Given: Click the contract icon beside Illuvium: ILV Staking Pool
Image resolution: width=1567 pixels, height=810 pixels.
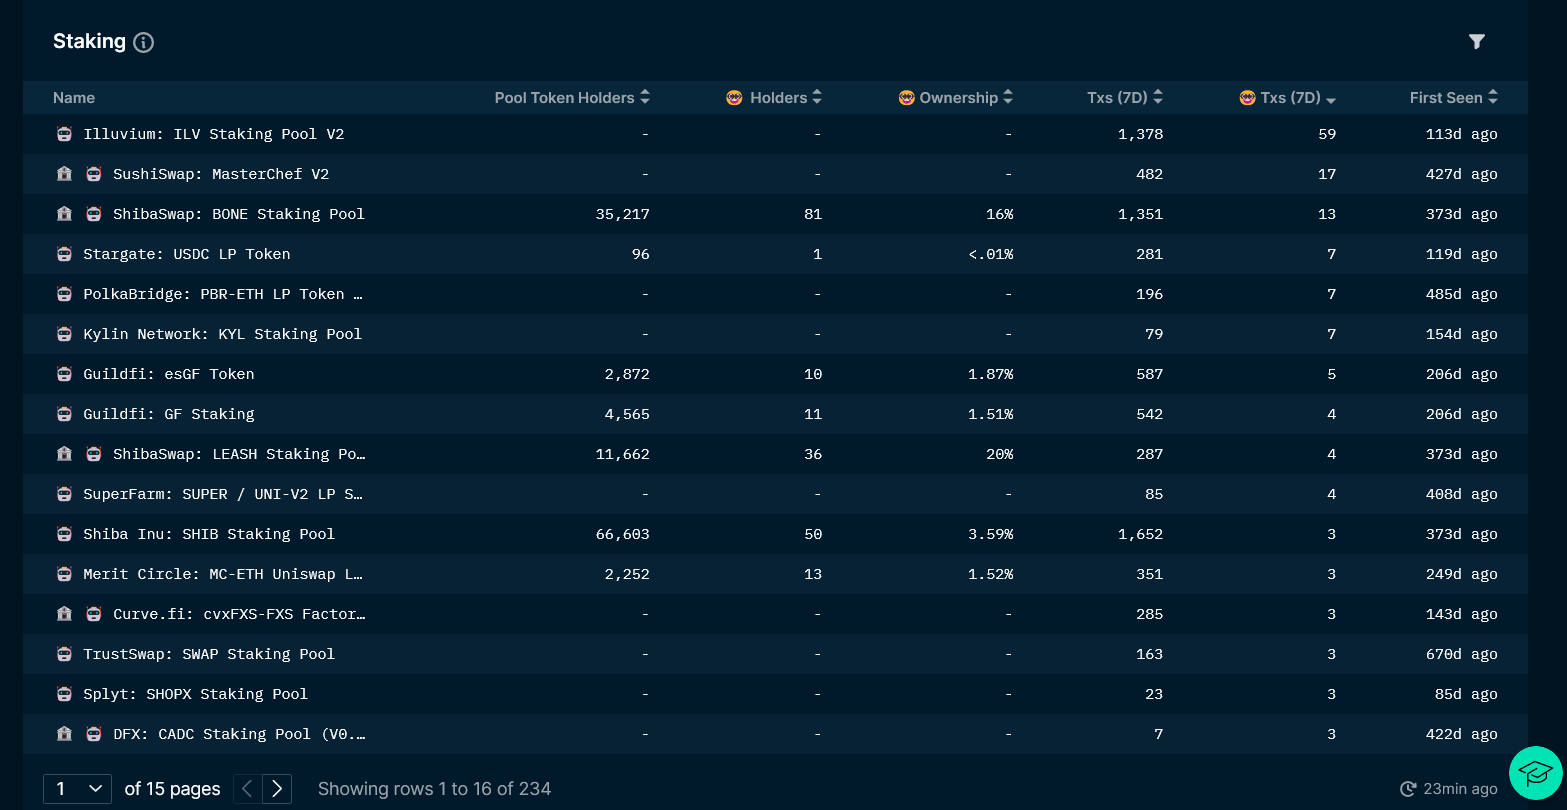Looking at the screenshot, I should pyautogui.click(x=64, y=134).
